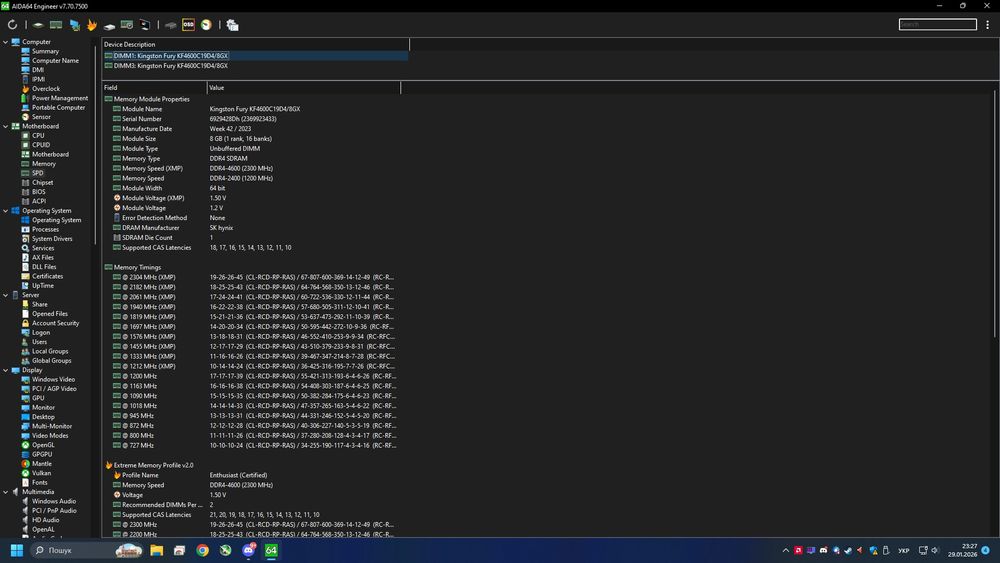Select Overclock in the Computer section

click(x=45, y=89)
